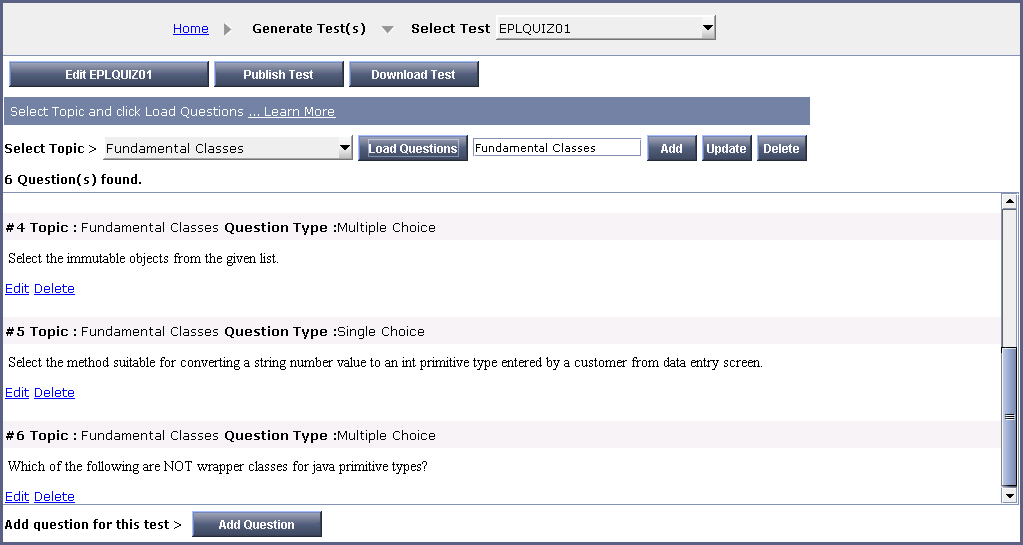Open the Select Topic dropdown
The width and height of the screenshot is (1023, 545).
[x=228, y=148]
